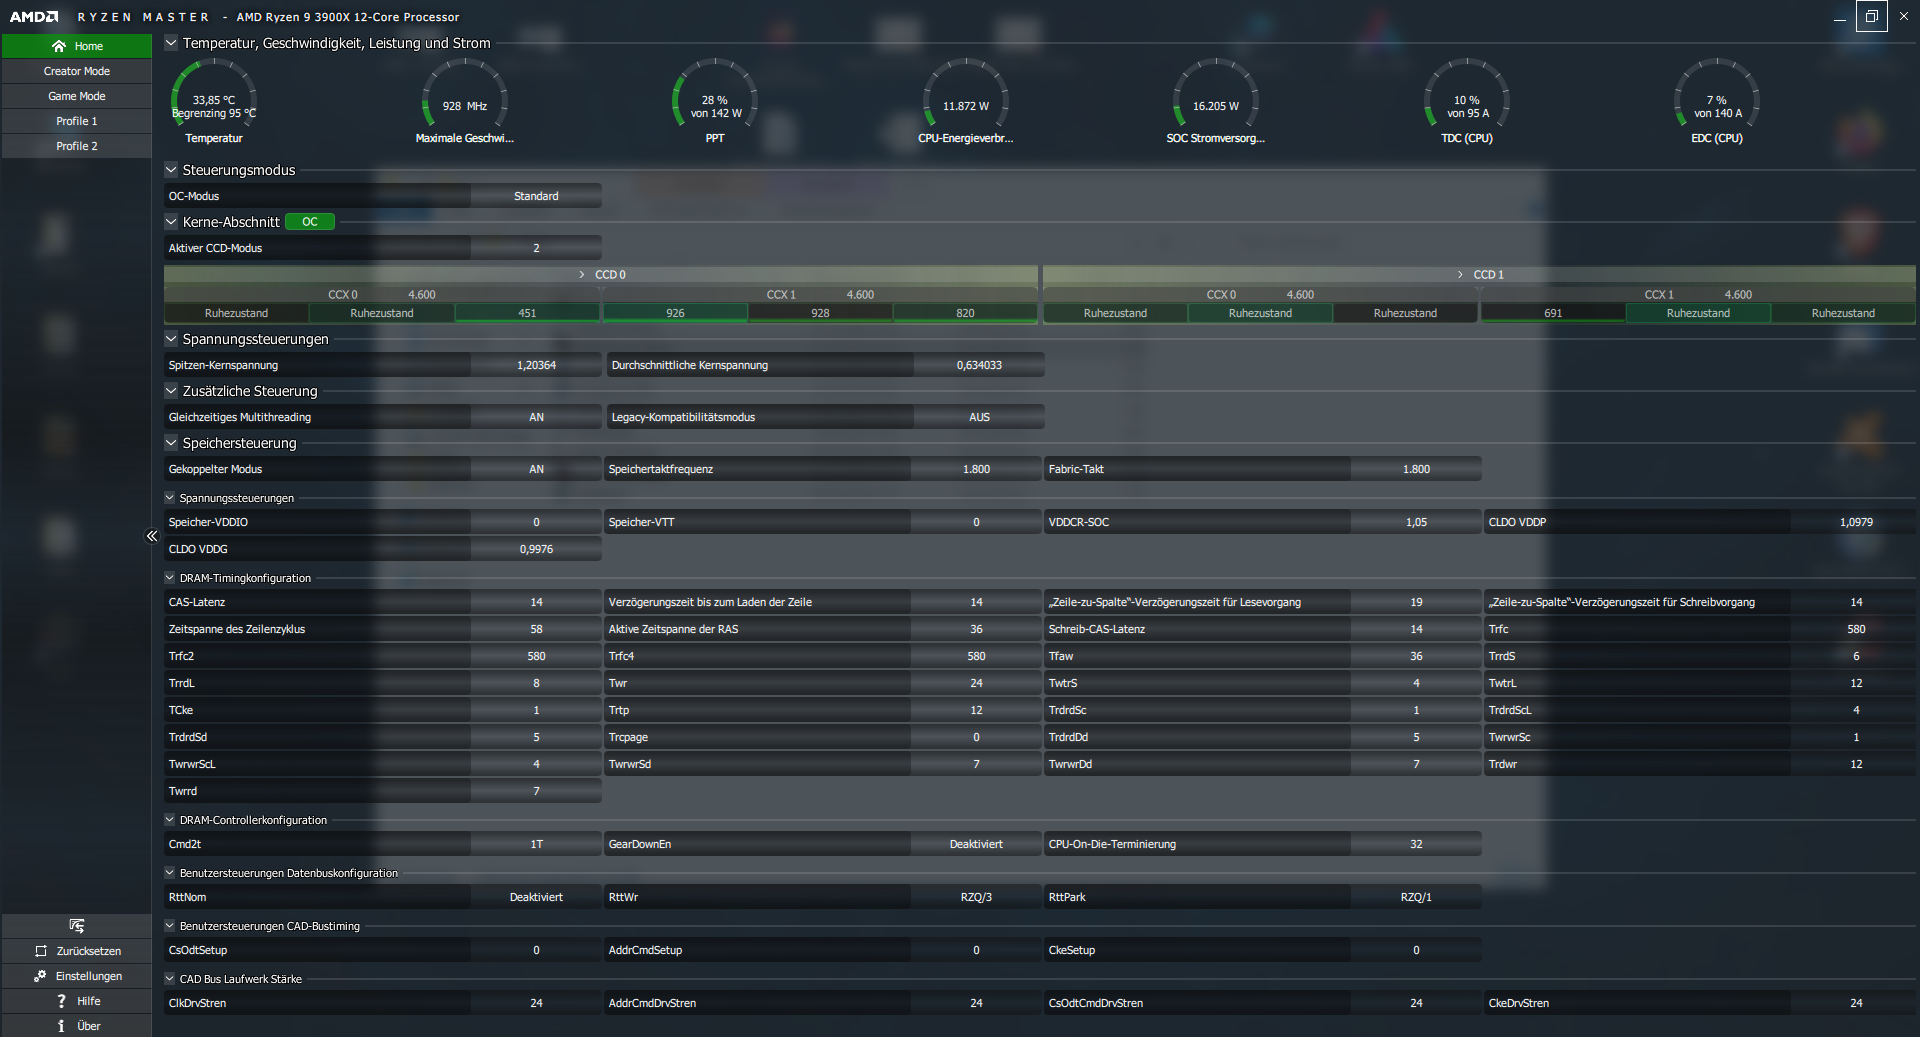Click the PPT gauge dial
Screen dimensions: 1920x1037
(x=715, y=93)
